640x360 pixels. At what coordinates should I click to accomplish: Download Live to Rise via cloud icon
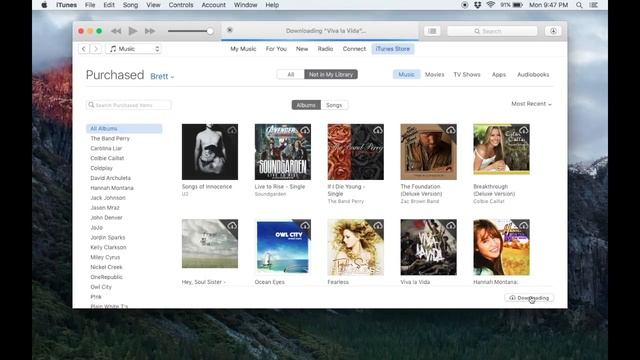click(305, 131)
